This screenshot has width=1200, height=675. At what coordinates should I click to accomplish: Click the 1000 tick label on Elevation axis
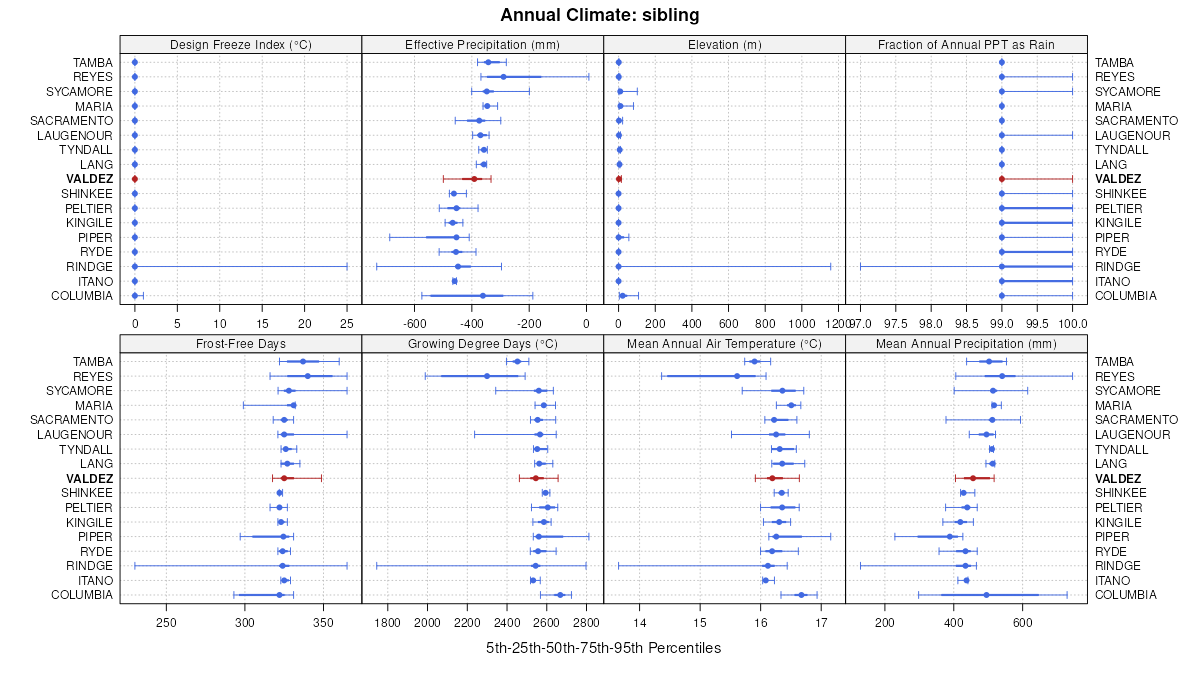(801, 324)
